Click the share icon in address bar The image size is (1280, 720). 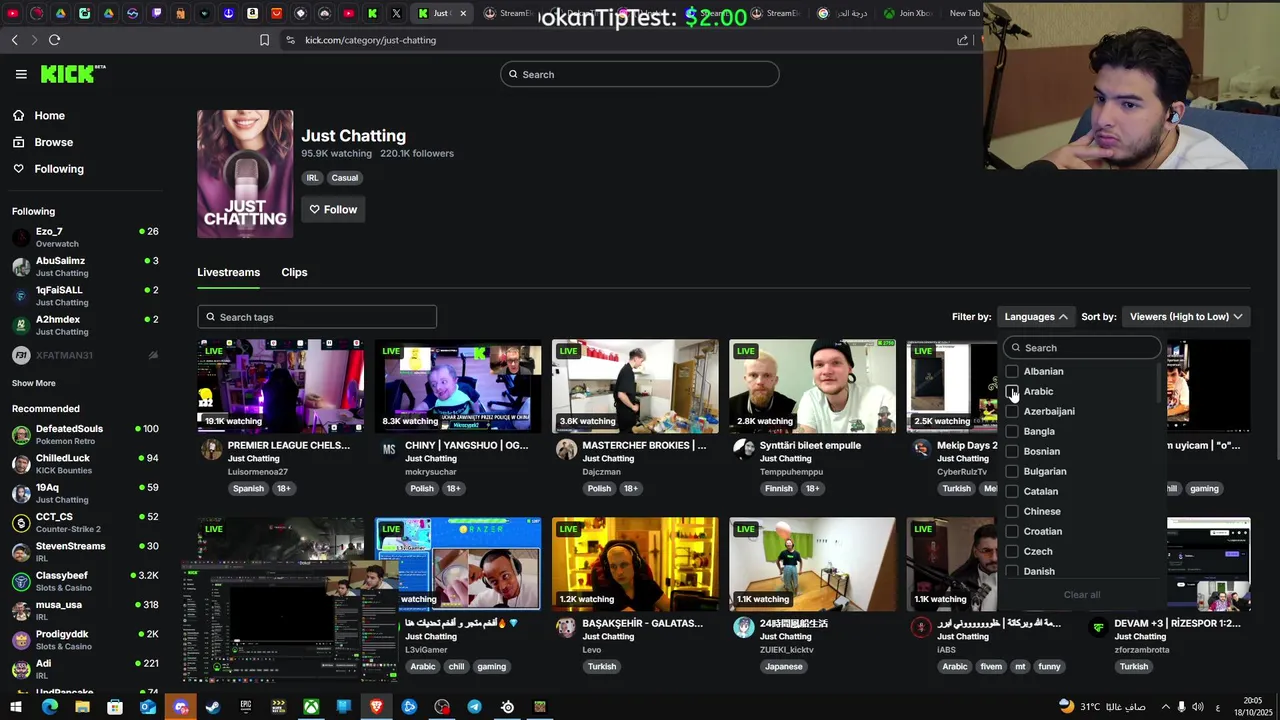[963, 40]
